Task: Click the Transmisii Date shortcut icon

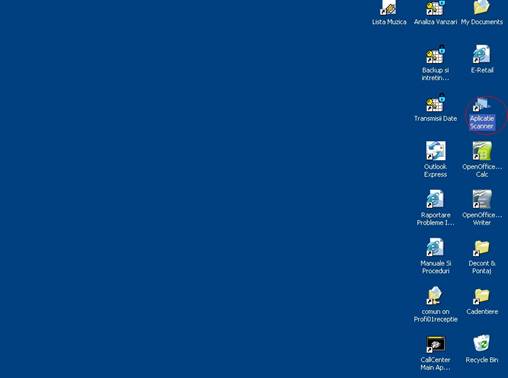Action: (435, 103)
